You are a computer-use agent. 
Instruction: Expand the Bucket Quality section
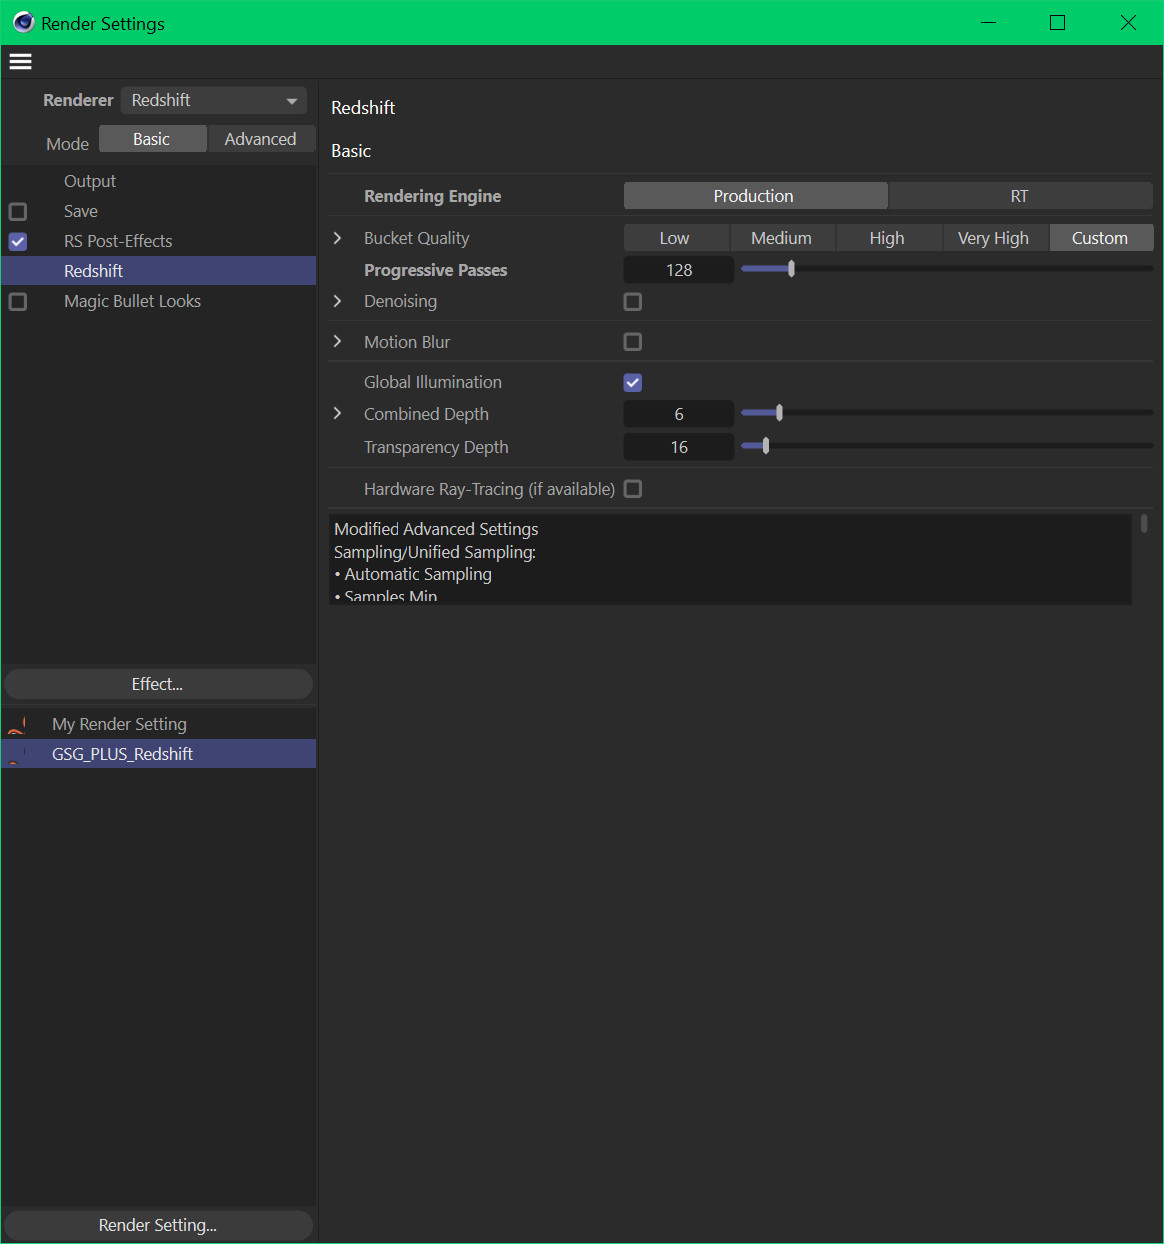point(338,238)
